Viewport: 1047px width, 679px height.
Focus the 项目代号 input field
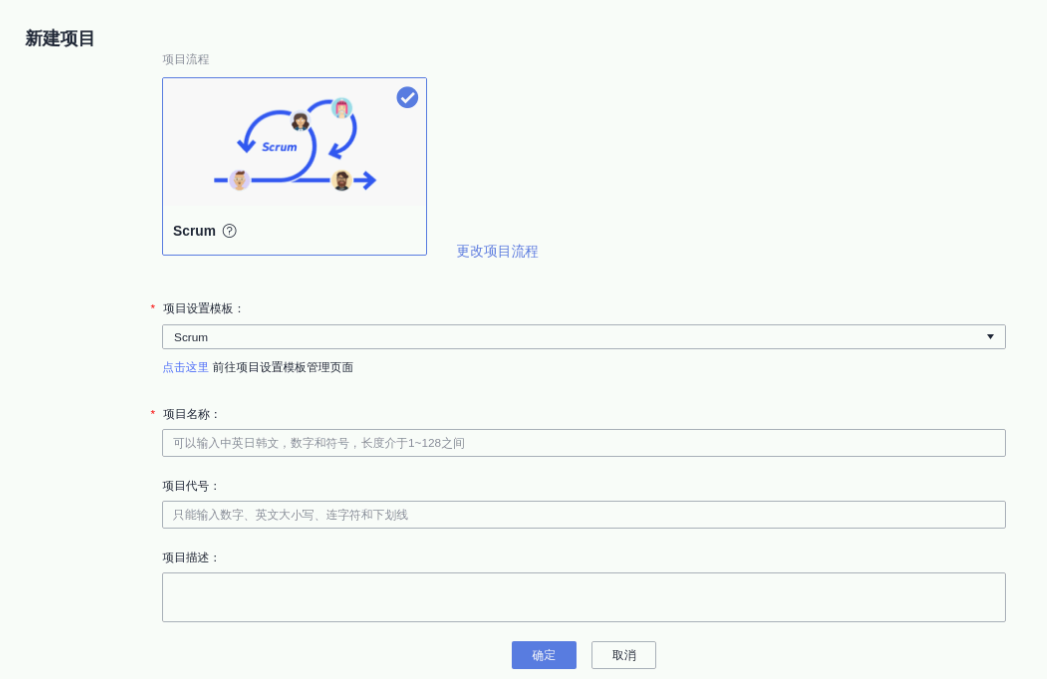pos(583,515)
